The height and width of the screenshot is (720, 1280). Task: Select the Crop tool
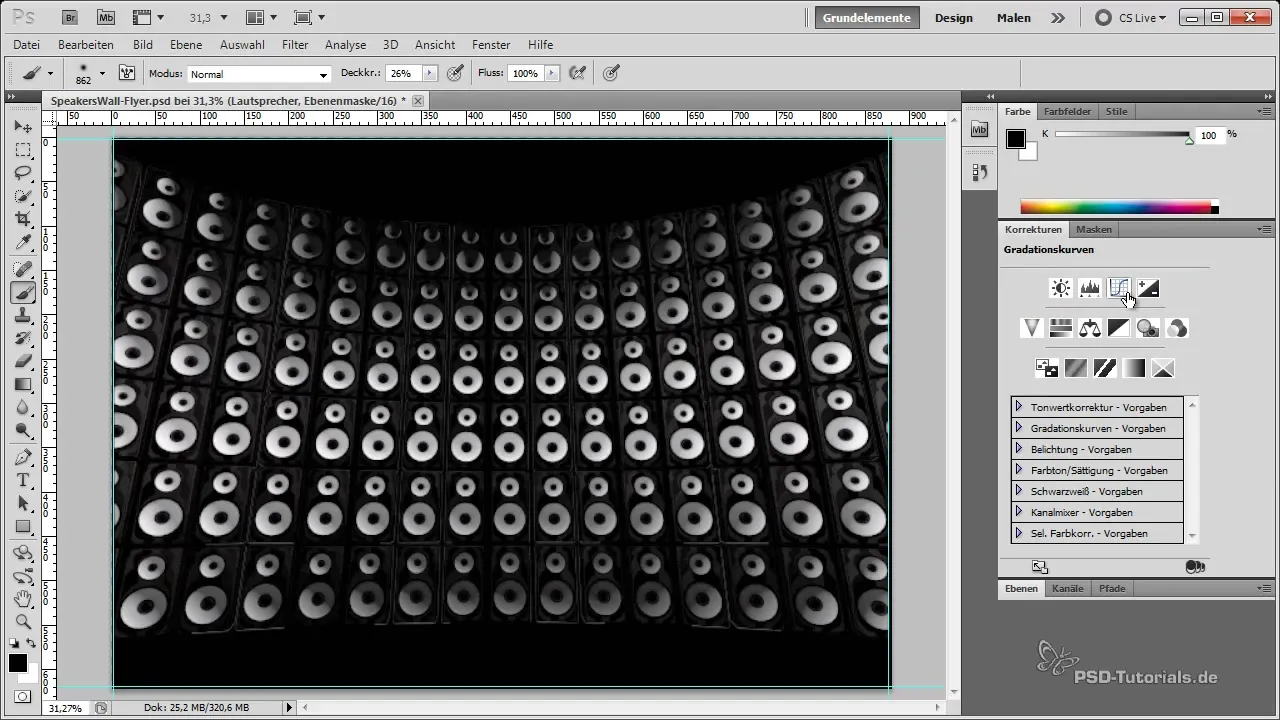[x=23, y=219]
